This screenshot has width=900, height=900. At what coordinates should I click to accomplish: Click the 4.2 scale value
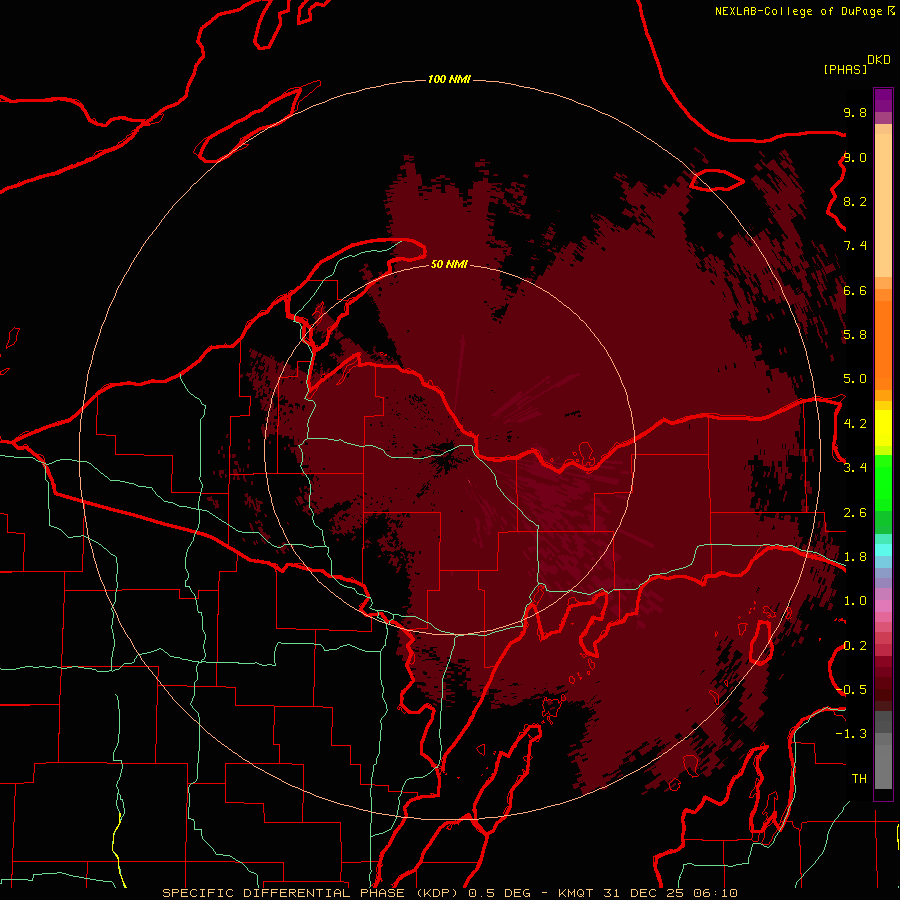click(x=855, y=424)
